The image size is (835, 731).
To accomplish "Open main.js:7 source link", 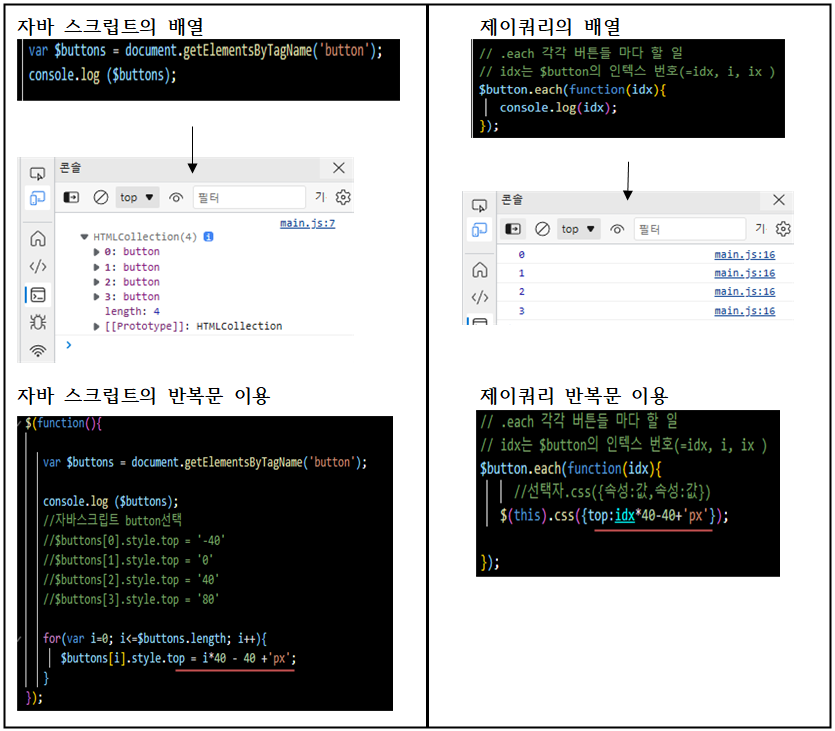I will tap(307, 223).
